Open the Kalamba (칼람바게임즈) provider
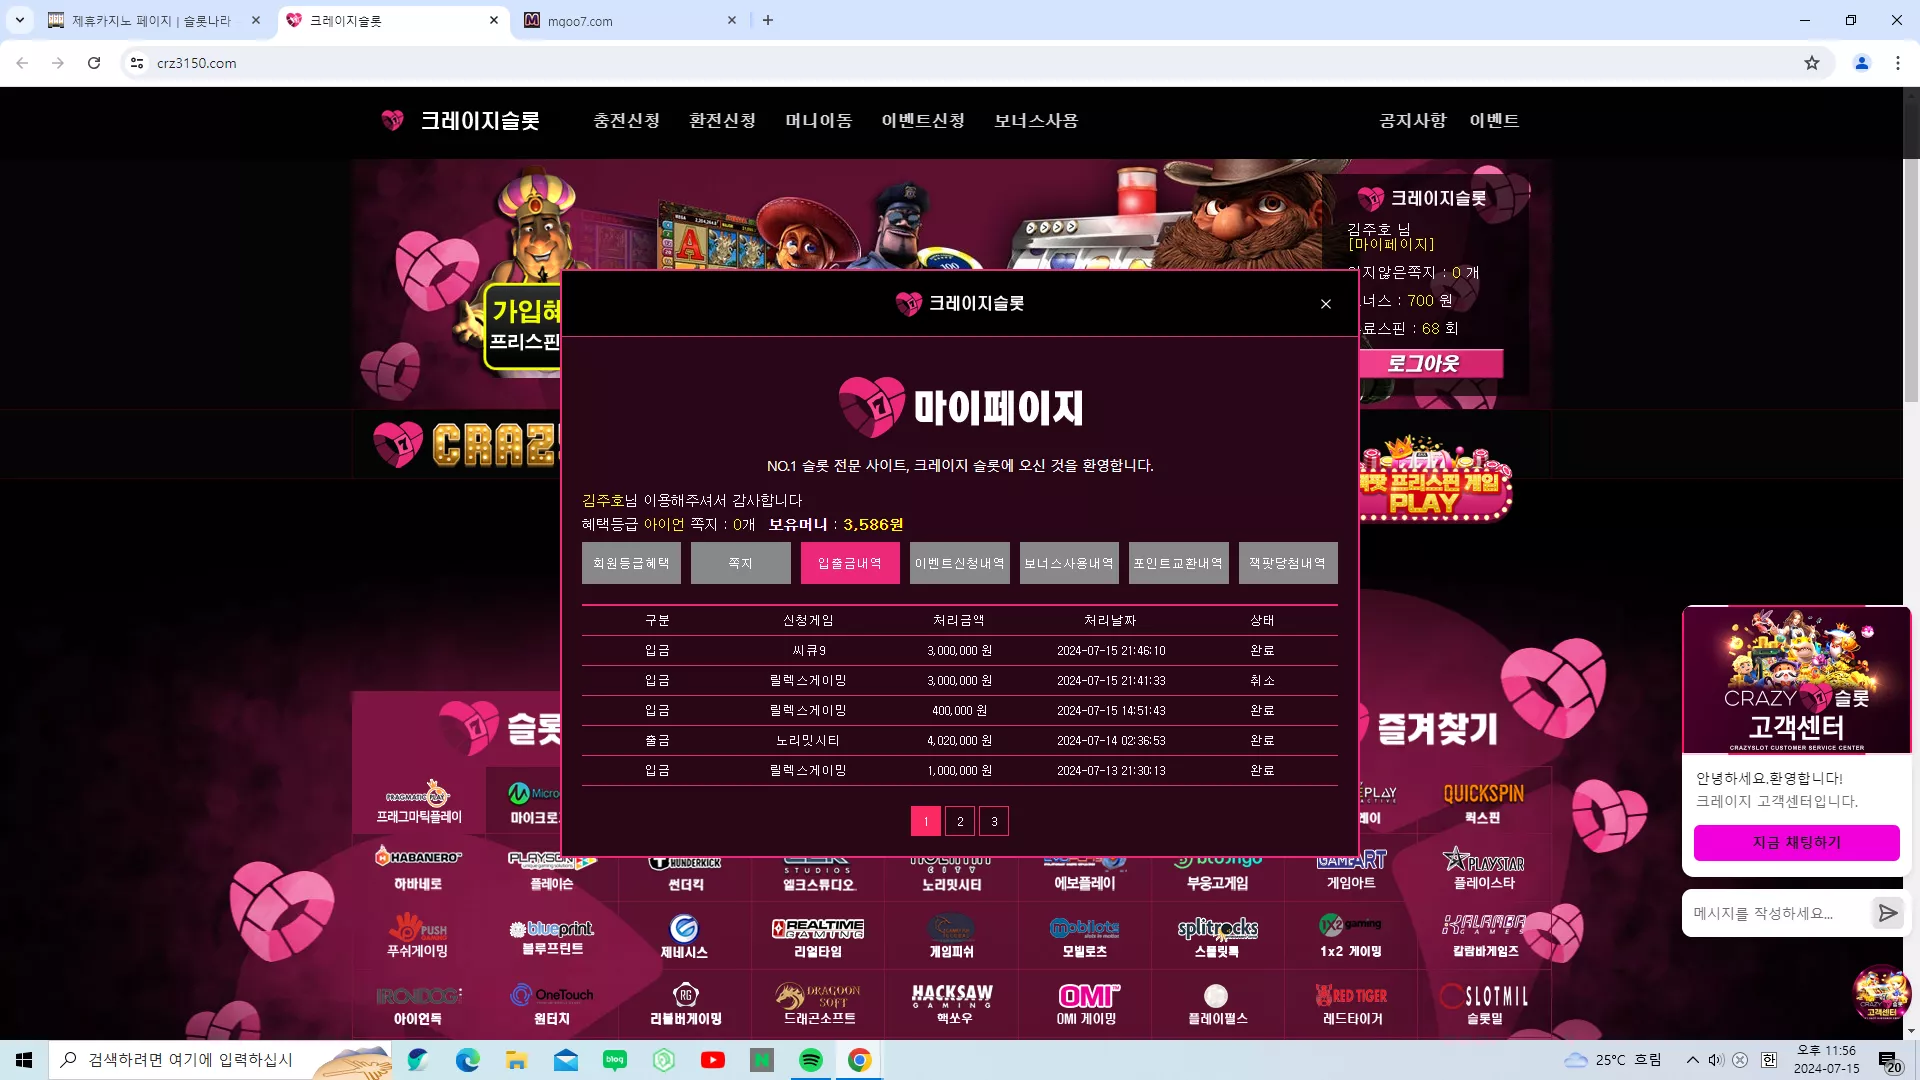Viewport: 1920px width, 1080px height. [1485, 936]
